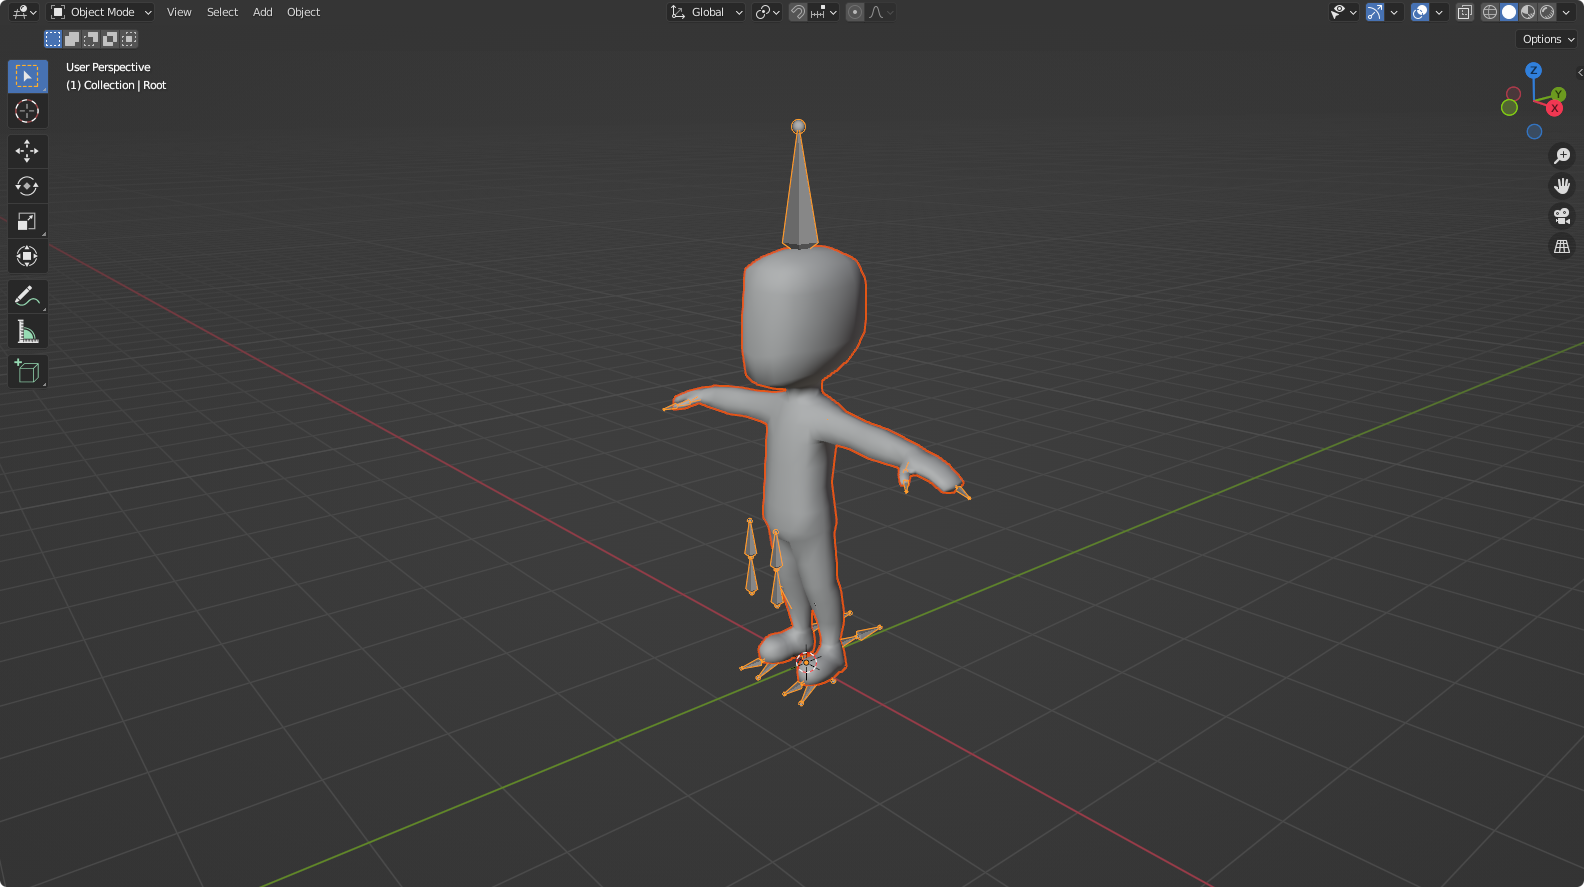Open proportional falloff dropdown
The width and height of the screenshot is (1584, 887).
coord(881,12)
